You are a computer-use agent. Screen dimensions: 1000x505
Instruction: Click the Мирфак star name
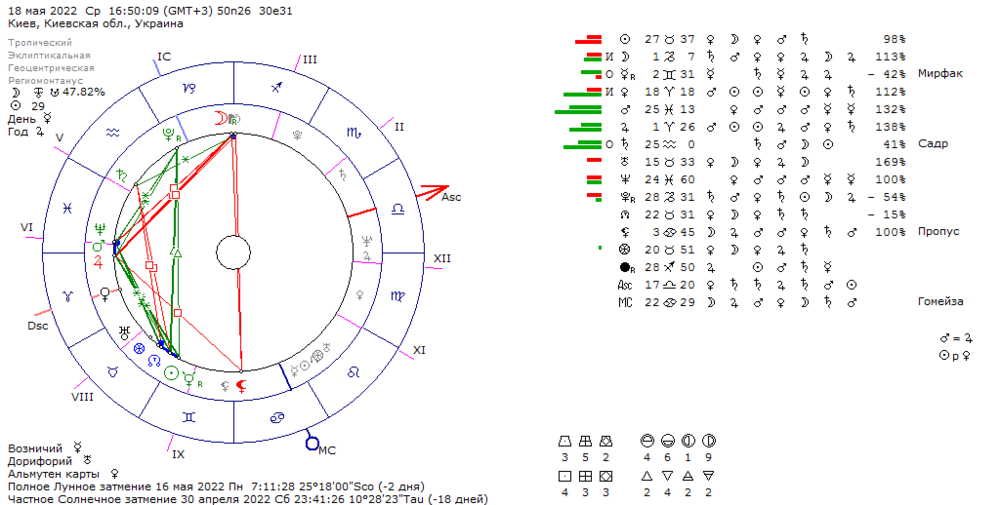tap(940, 73)
